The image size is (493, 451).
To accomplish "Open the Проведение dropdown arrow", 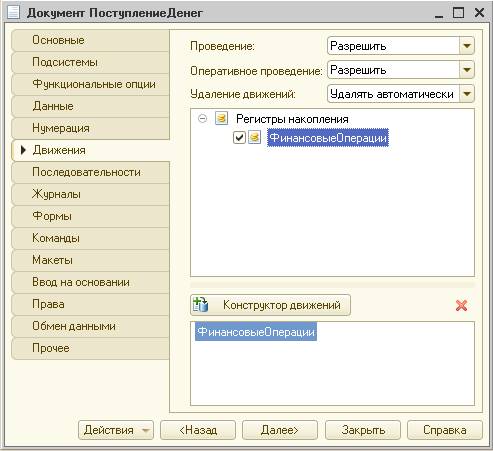I will click(467, 46).
